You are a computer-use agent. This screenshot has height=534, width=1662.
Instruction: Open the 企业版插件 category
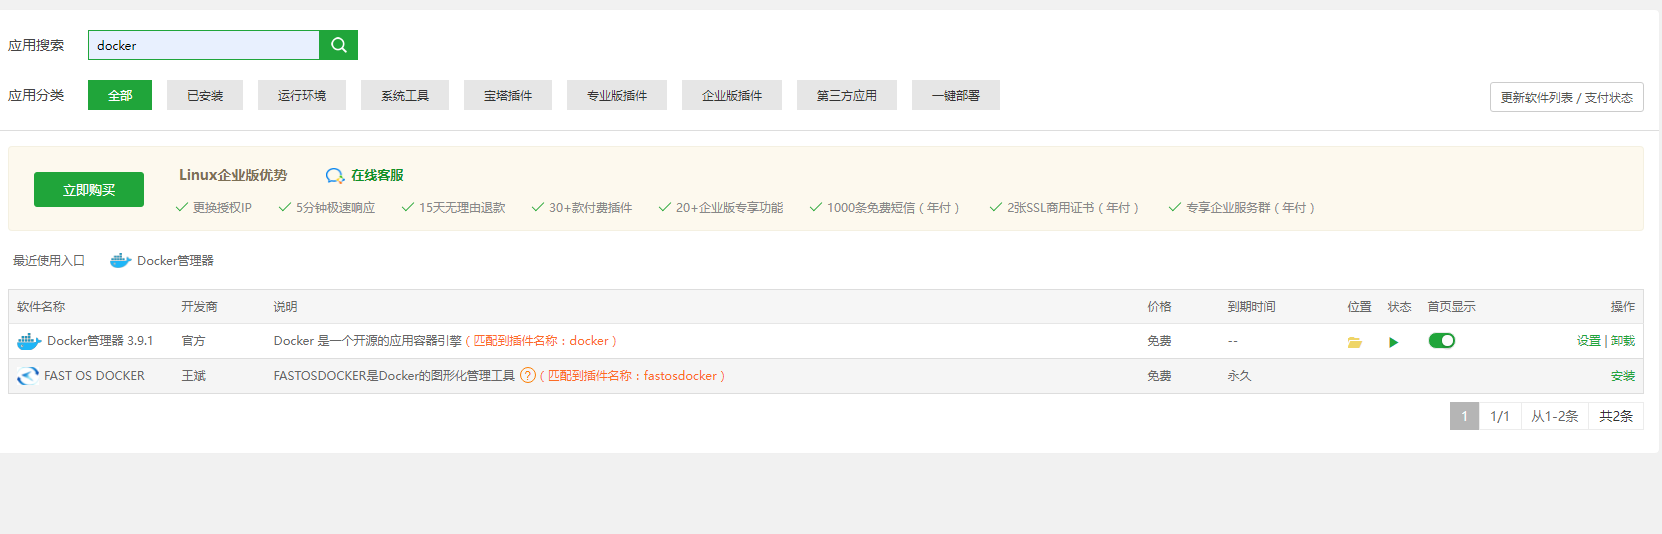(732, 95)
